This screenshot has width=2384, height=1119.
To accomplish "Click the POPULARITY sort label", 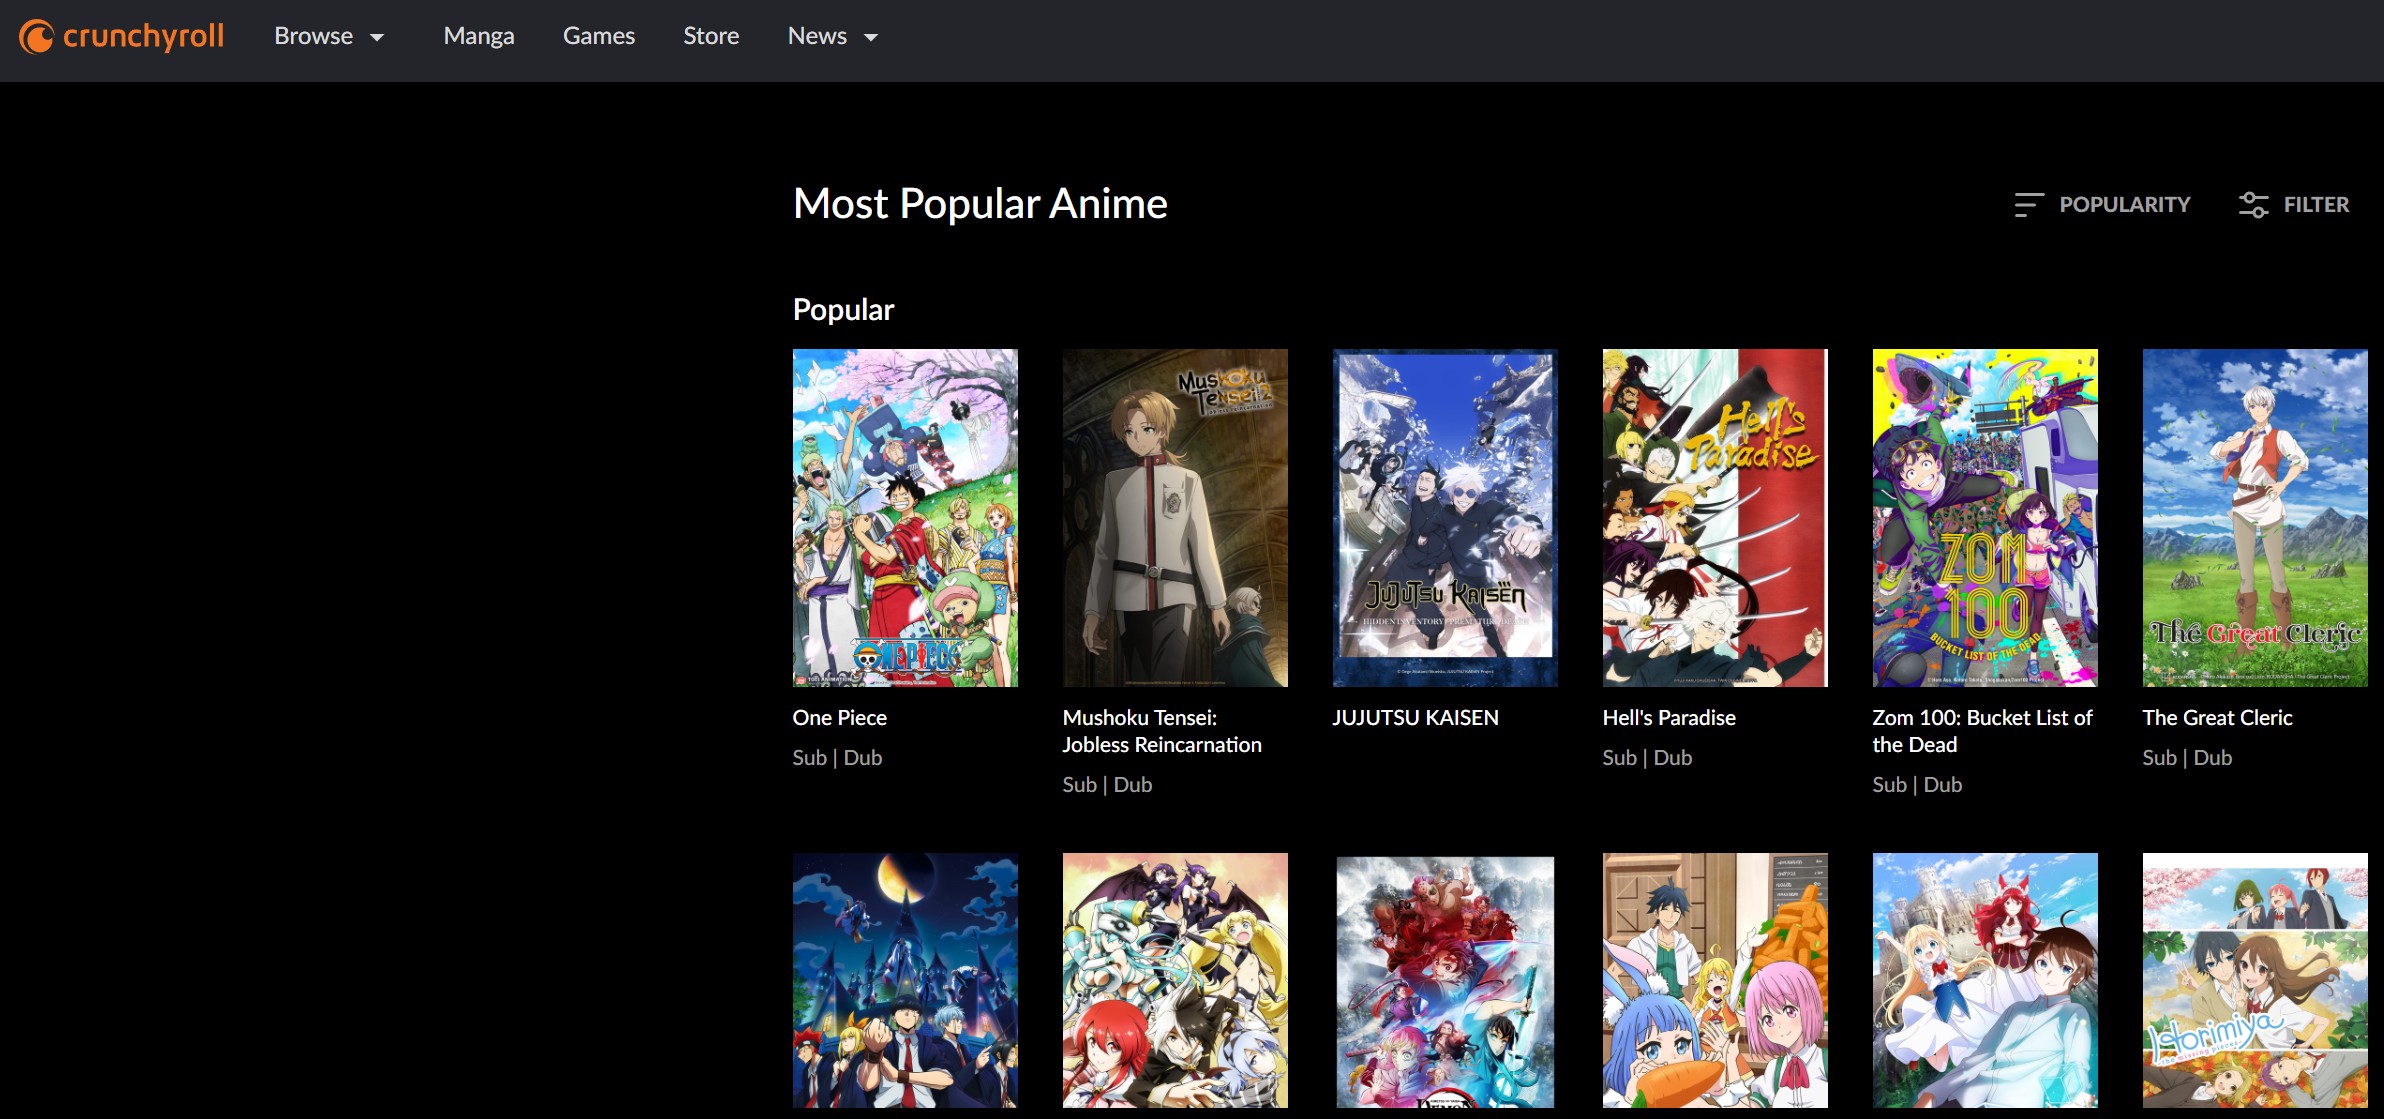I will (2124, 205).
